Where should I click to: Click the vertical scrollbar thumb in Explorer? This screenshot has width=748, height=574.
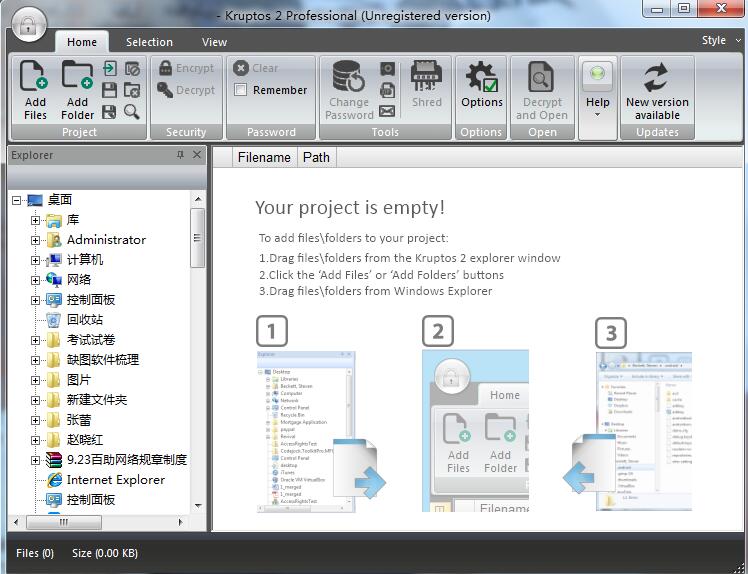pyautogui.click(x=197, y=238)
